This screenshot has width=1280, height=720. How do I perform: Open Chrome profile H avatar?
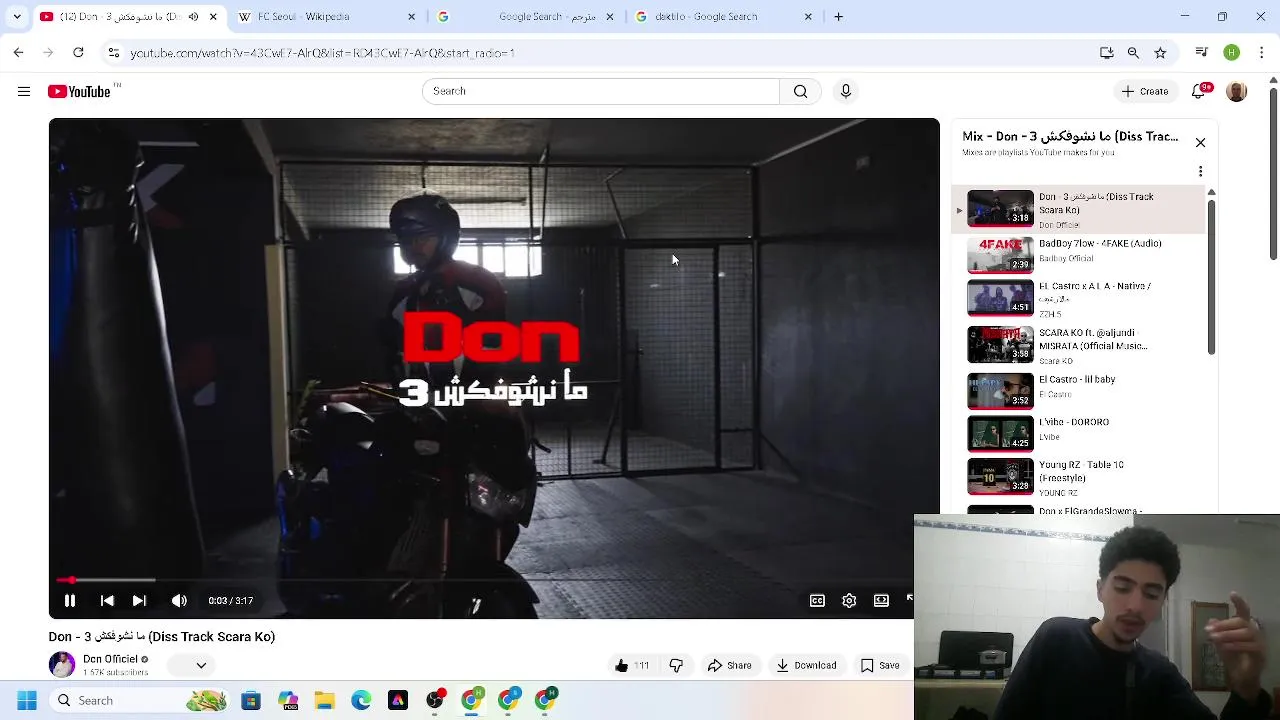pos(1231,52)
